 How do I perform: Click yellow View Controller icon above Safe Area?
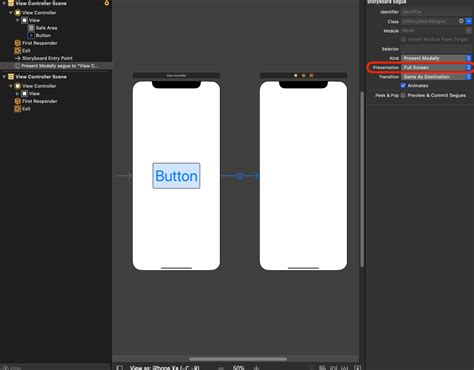click(x=18, y=13)
